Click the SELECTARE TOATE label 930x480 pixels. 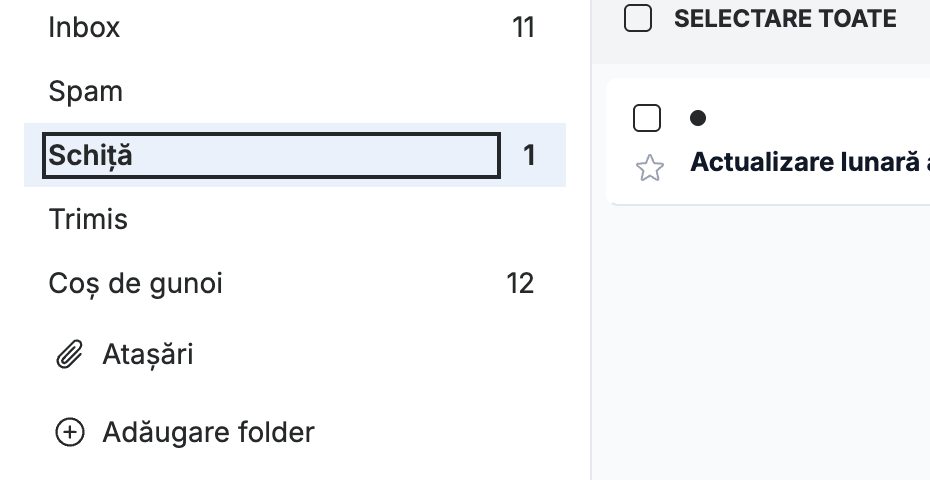coord(785,18)
